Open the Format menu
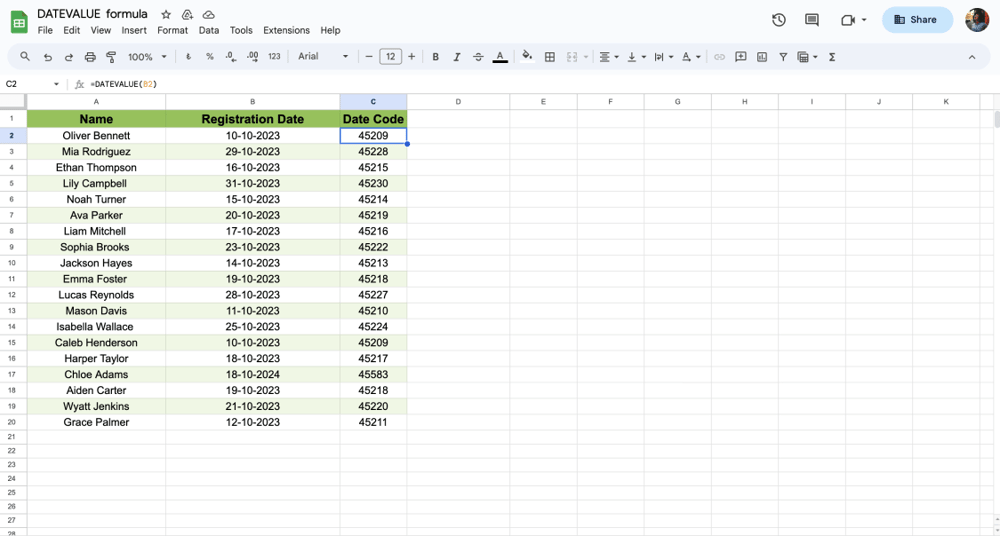1000x536 pixels. click(x=172, y=31)
